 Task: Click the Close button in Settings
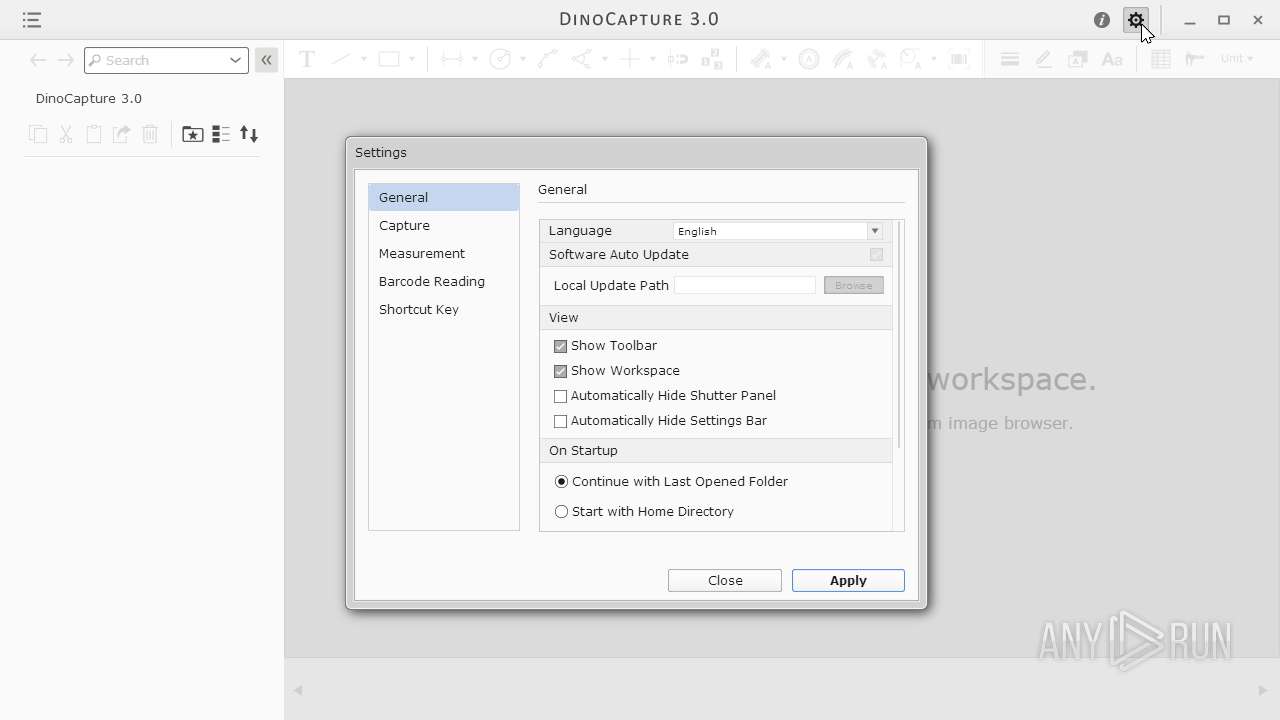pos(725,580)
